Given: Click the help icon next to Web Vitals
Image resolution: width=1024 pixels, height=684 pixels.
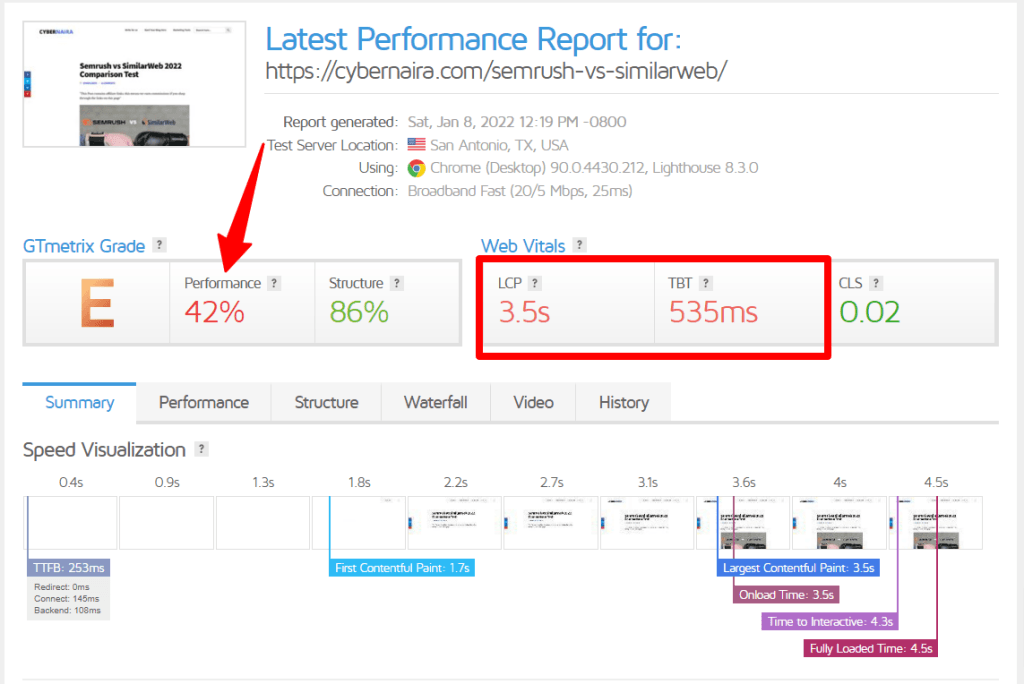Looking at the screenshot, I should [x=579, y=245].
